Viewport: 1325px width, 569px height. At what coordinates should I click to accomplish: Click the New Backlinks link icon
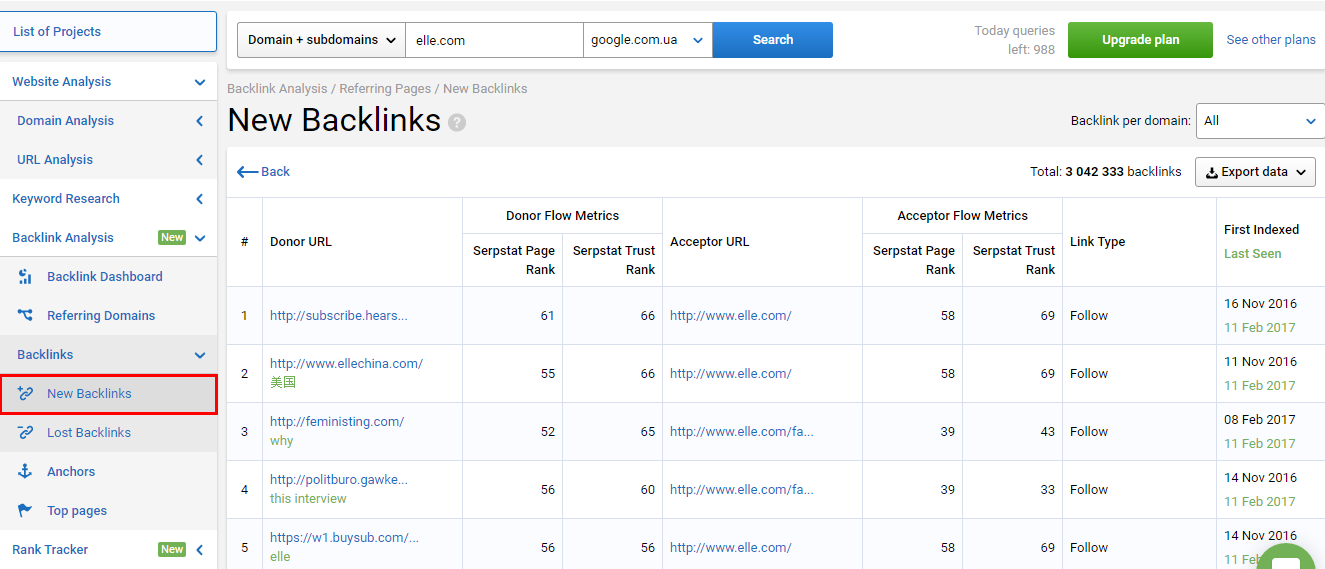point(26,394)
